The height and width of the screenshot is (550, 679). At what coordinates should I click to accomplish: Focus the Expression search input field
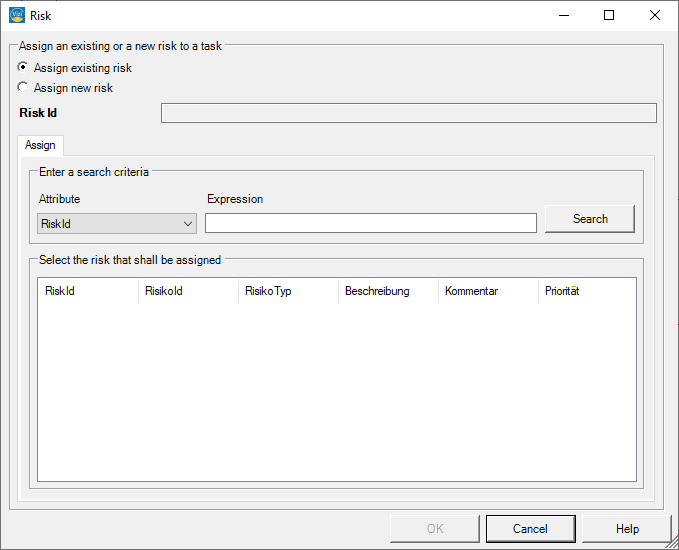(370, 223)
